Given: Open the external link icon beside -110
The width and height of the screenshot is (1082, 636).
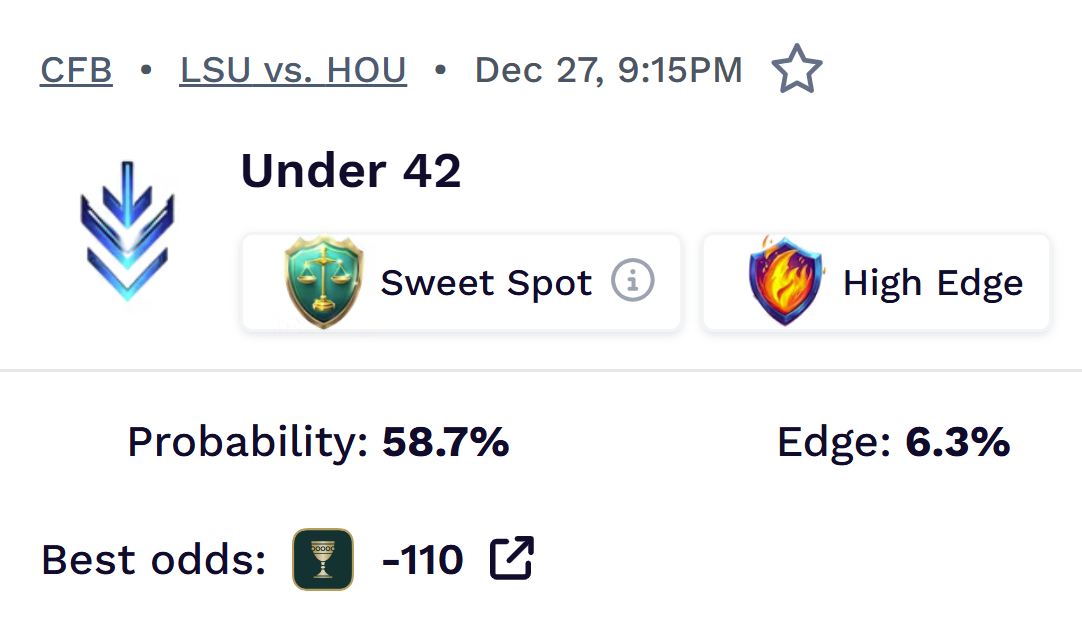Looking at the screenshot, I should (511, 558).
